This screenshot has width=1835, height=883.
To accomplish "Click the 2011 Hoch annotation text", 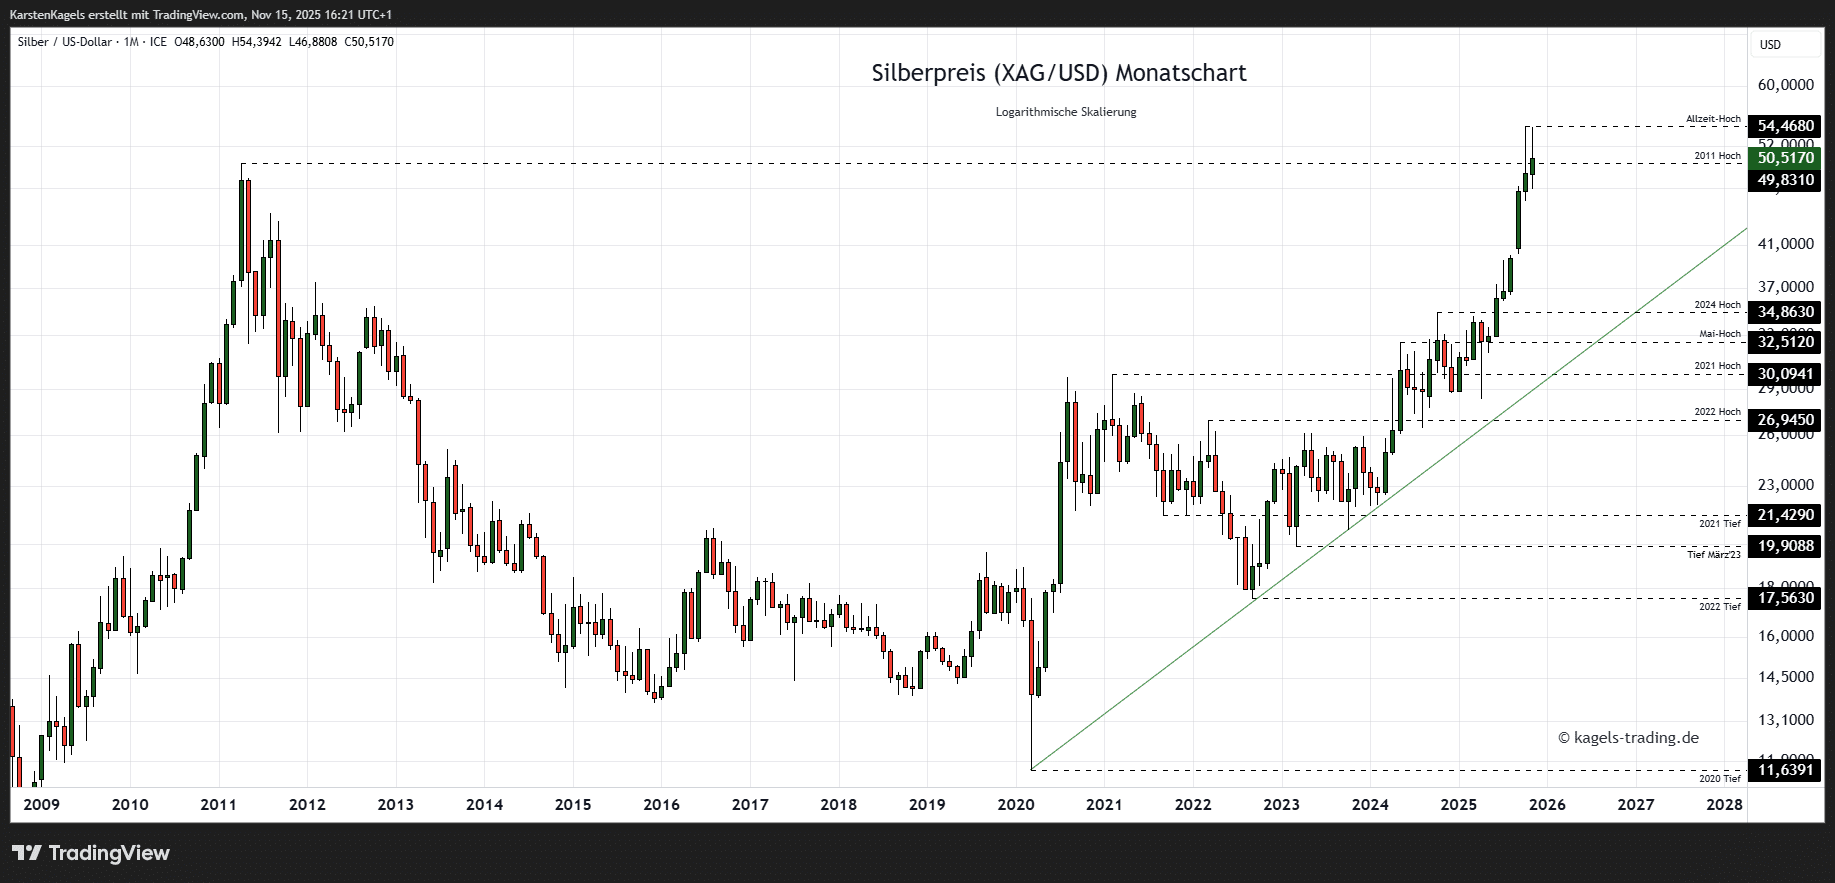I will click(x=1717, y=156).
